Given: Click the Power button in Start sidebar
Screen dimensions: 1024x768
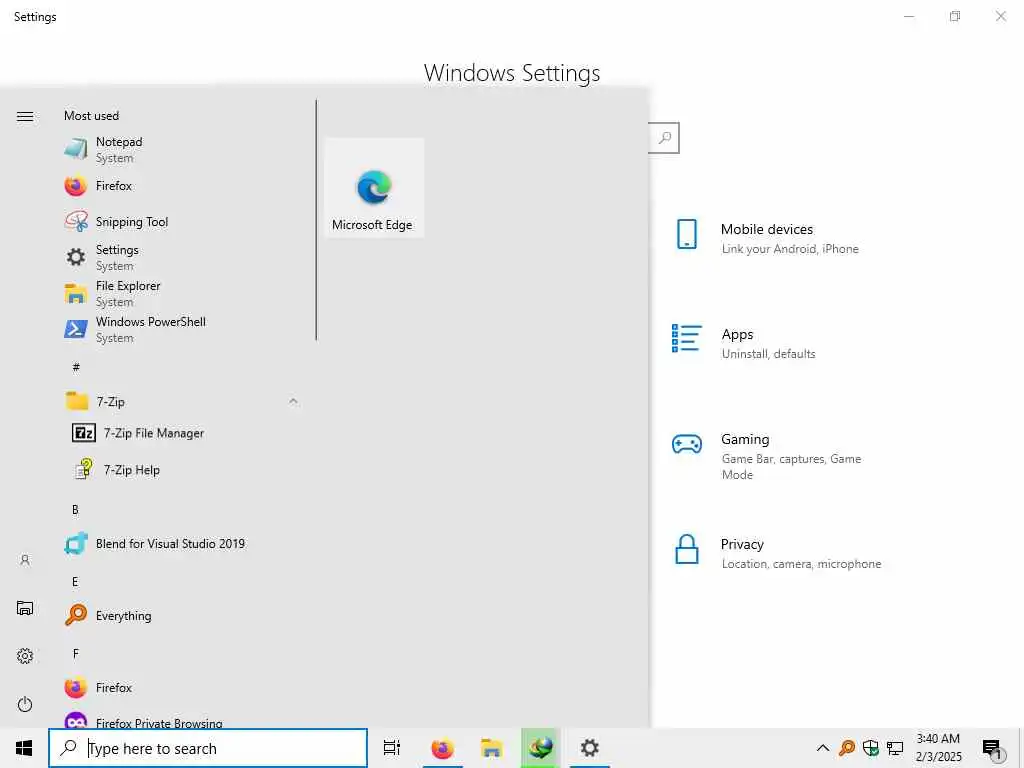Looking at the screenshot, I should coord(25,704).
